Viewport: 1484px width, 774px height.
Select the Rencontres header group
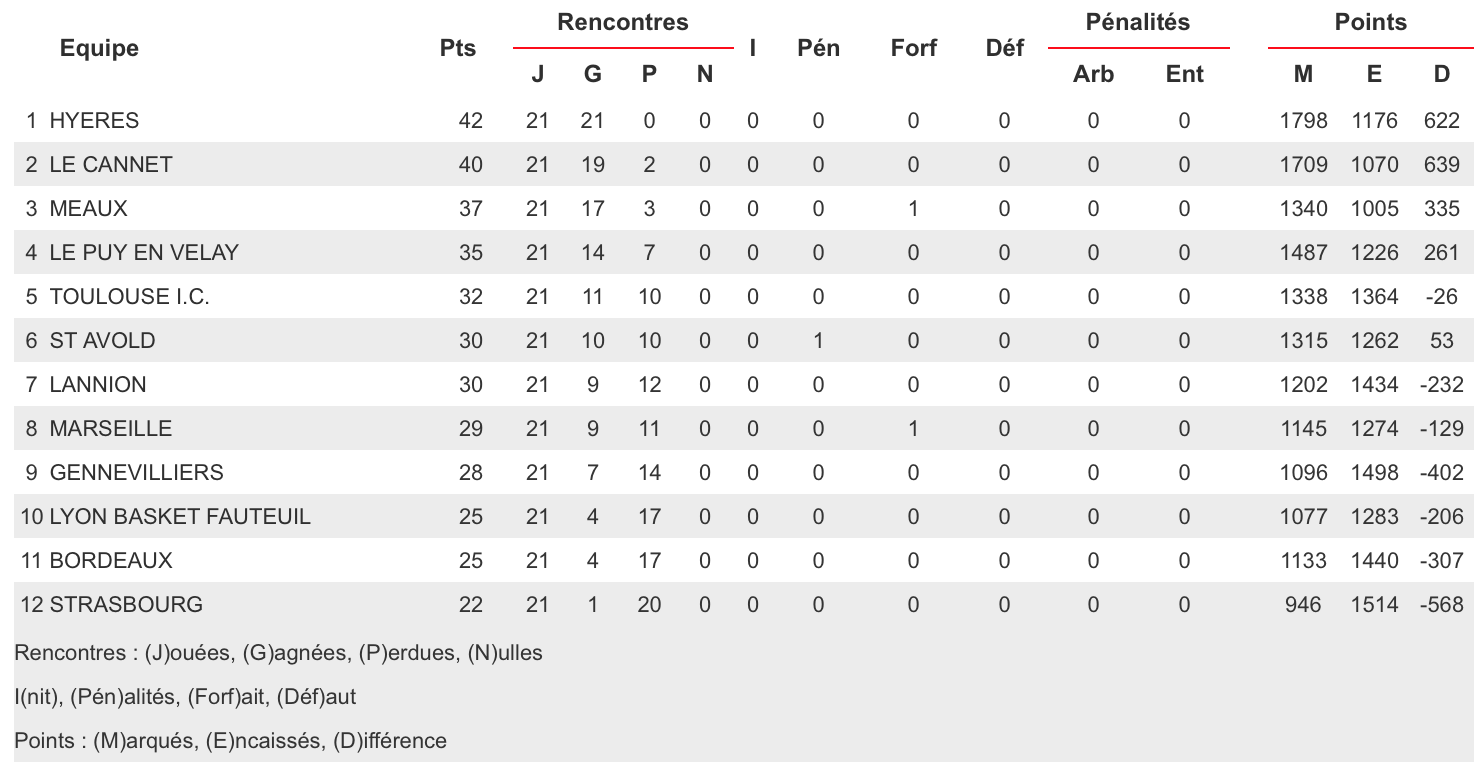coord(623,22)
